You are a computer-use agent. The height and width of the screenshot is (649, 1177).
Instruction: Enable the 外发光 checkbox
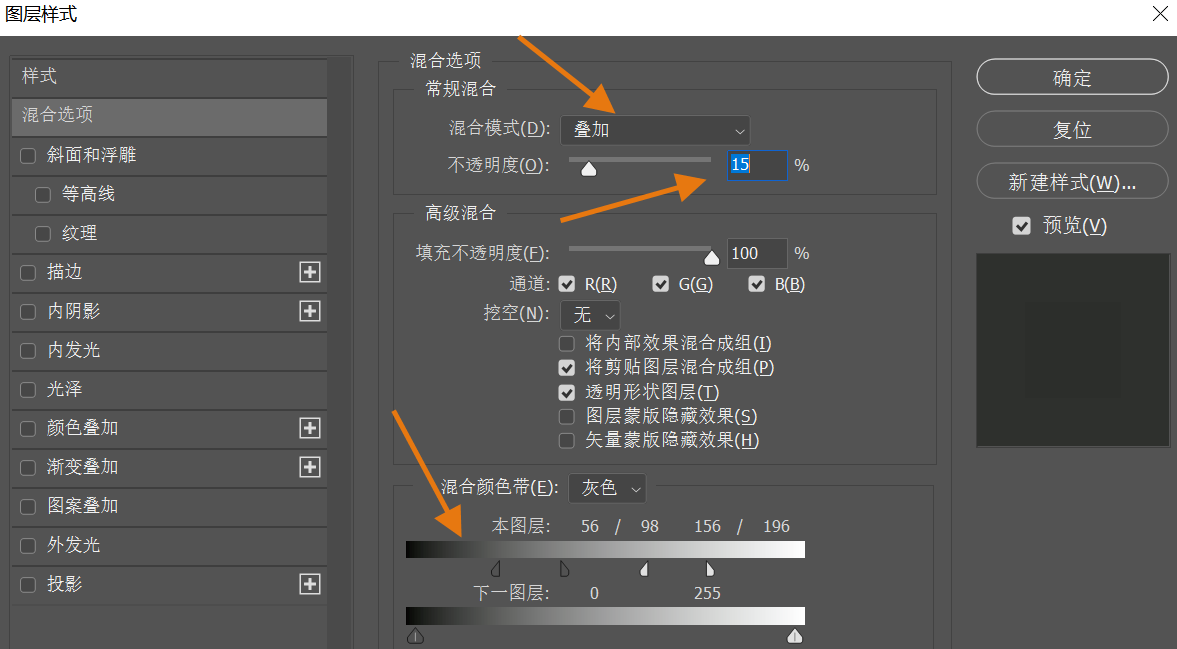tap(28, 545)
